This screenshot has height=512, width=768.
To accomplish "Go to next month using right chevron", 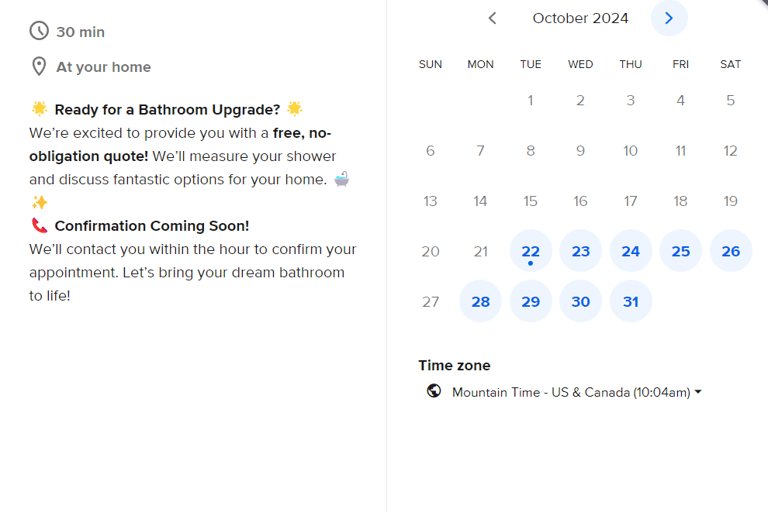I will coord(669,18).
